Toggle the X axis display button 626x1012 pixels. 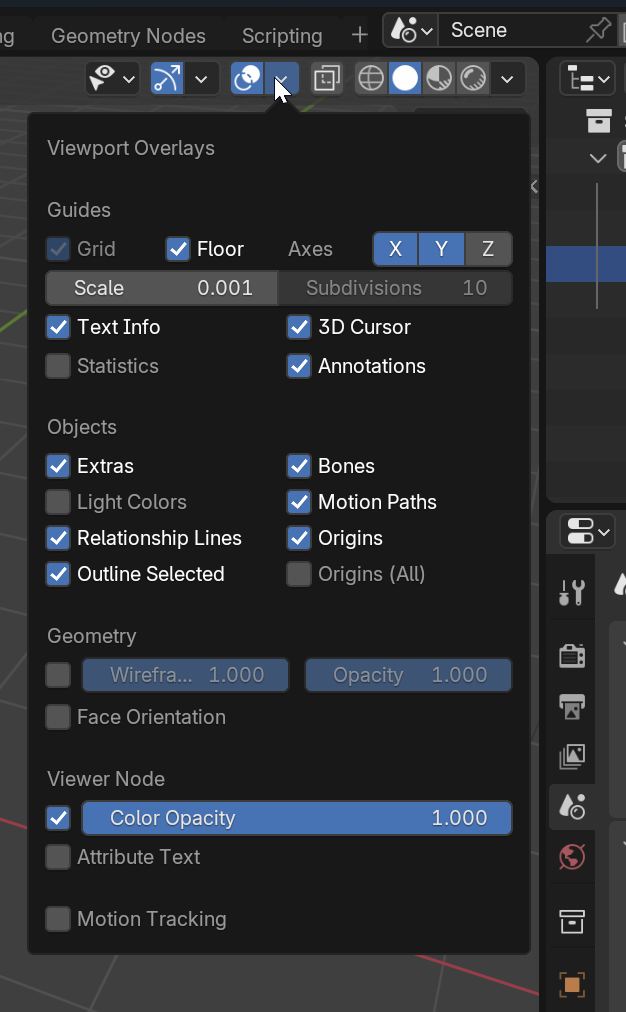pyautogui.click(x=396, y=249)
